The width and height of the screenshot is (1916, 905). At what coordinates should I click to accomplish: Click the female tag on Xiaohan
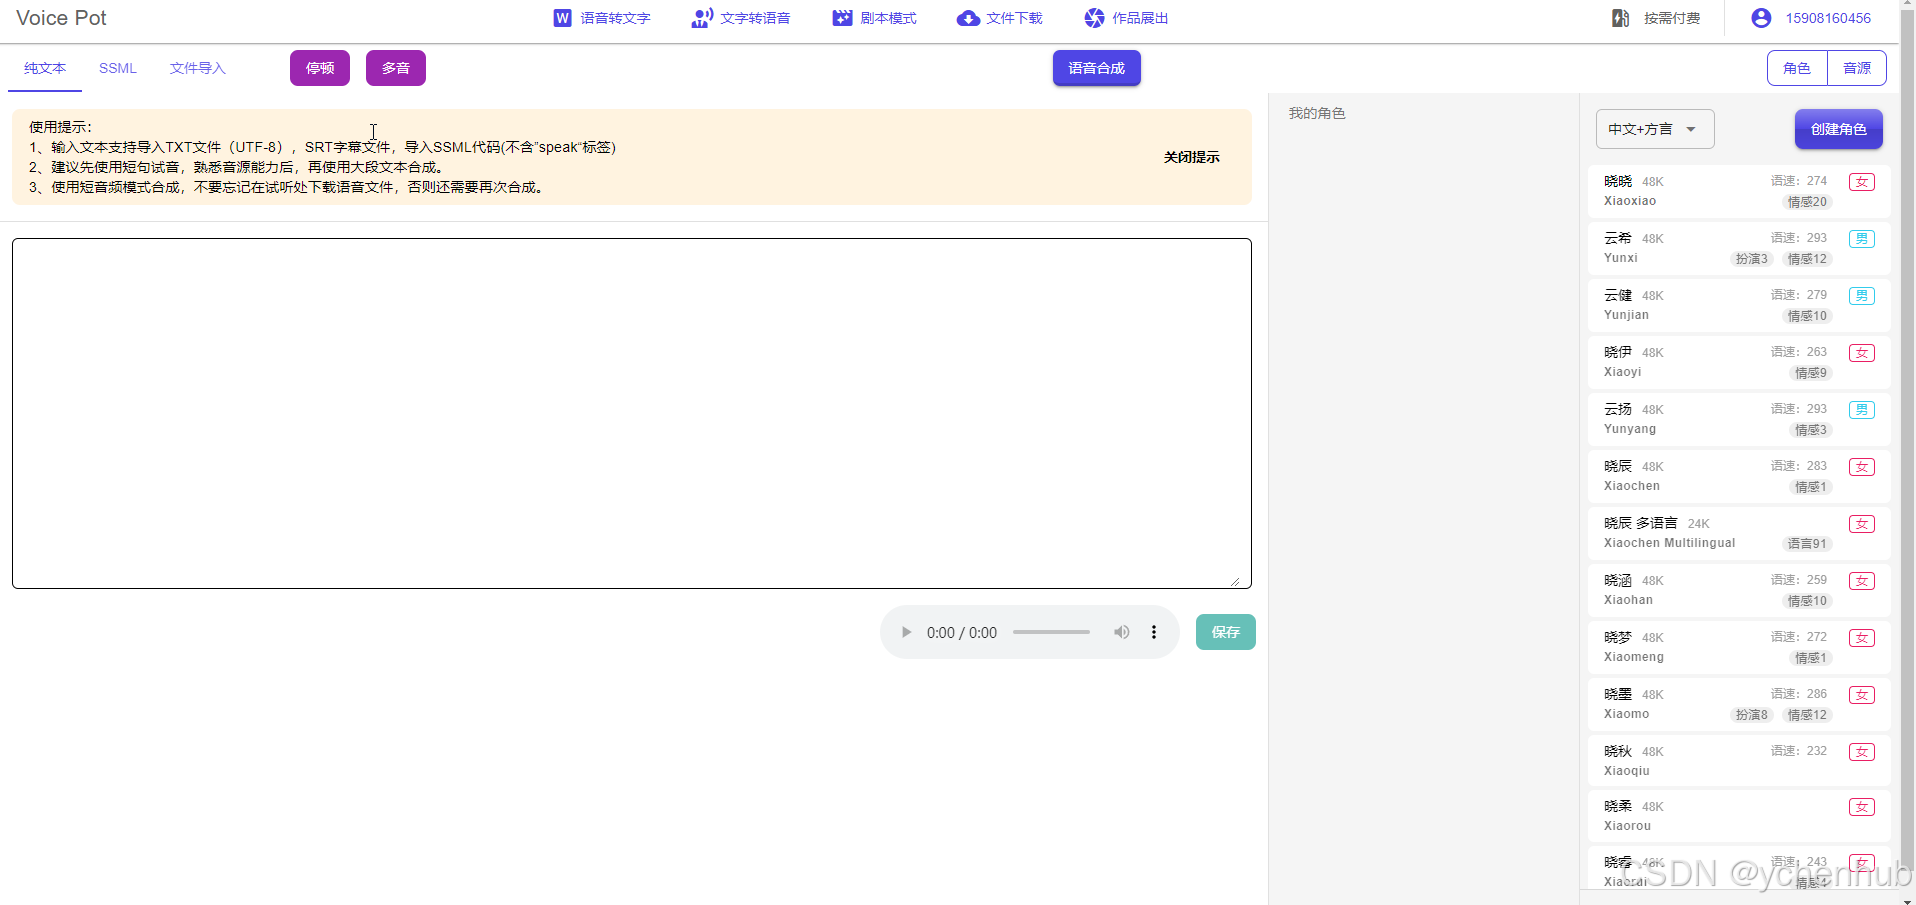click(1862, 581)
